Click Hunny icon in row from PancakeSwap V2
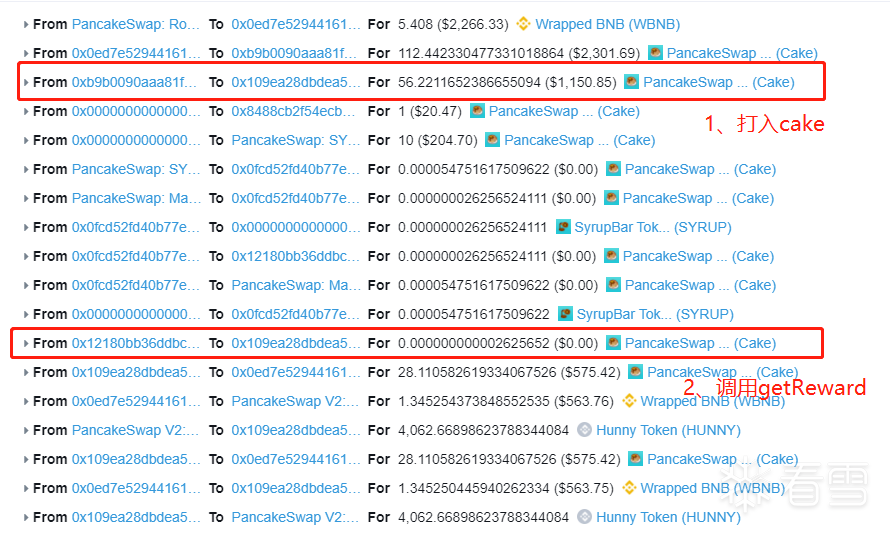890x537 pixels. 585,430
